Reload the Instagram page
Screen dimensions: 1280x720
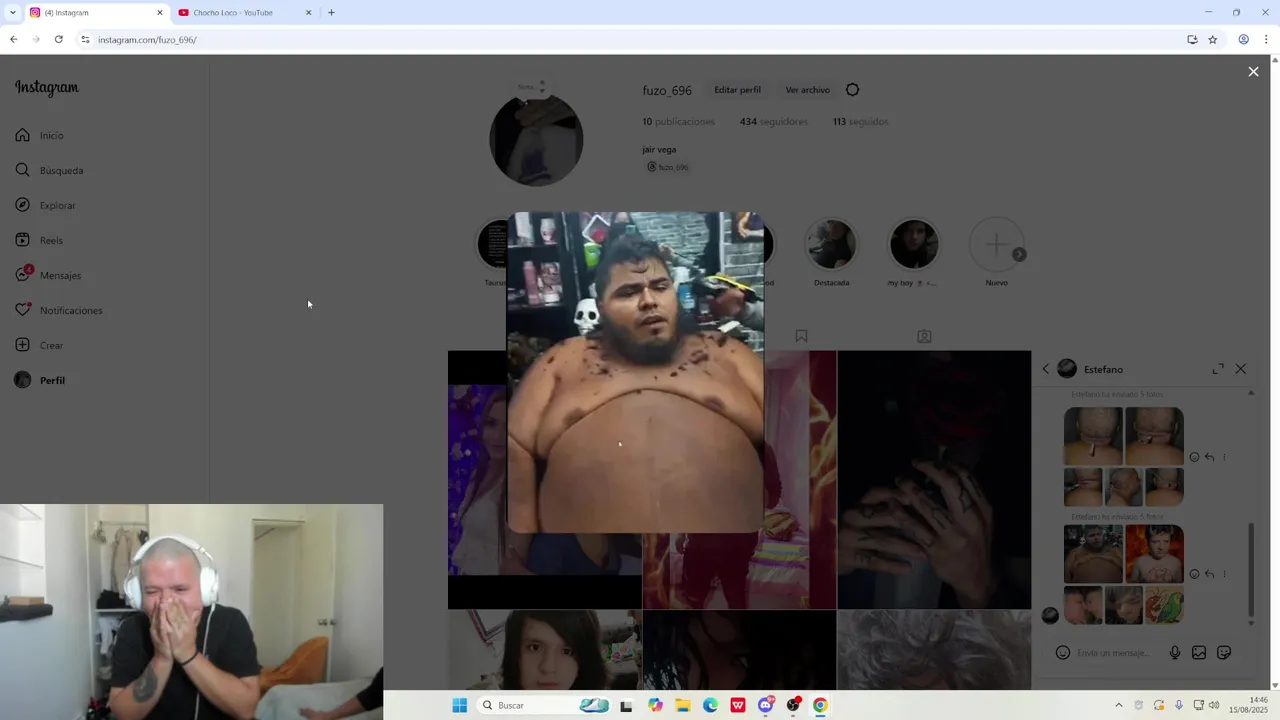(x=58, y=40)
